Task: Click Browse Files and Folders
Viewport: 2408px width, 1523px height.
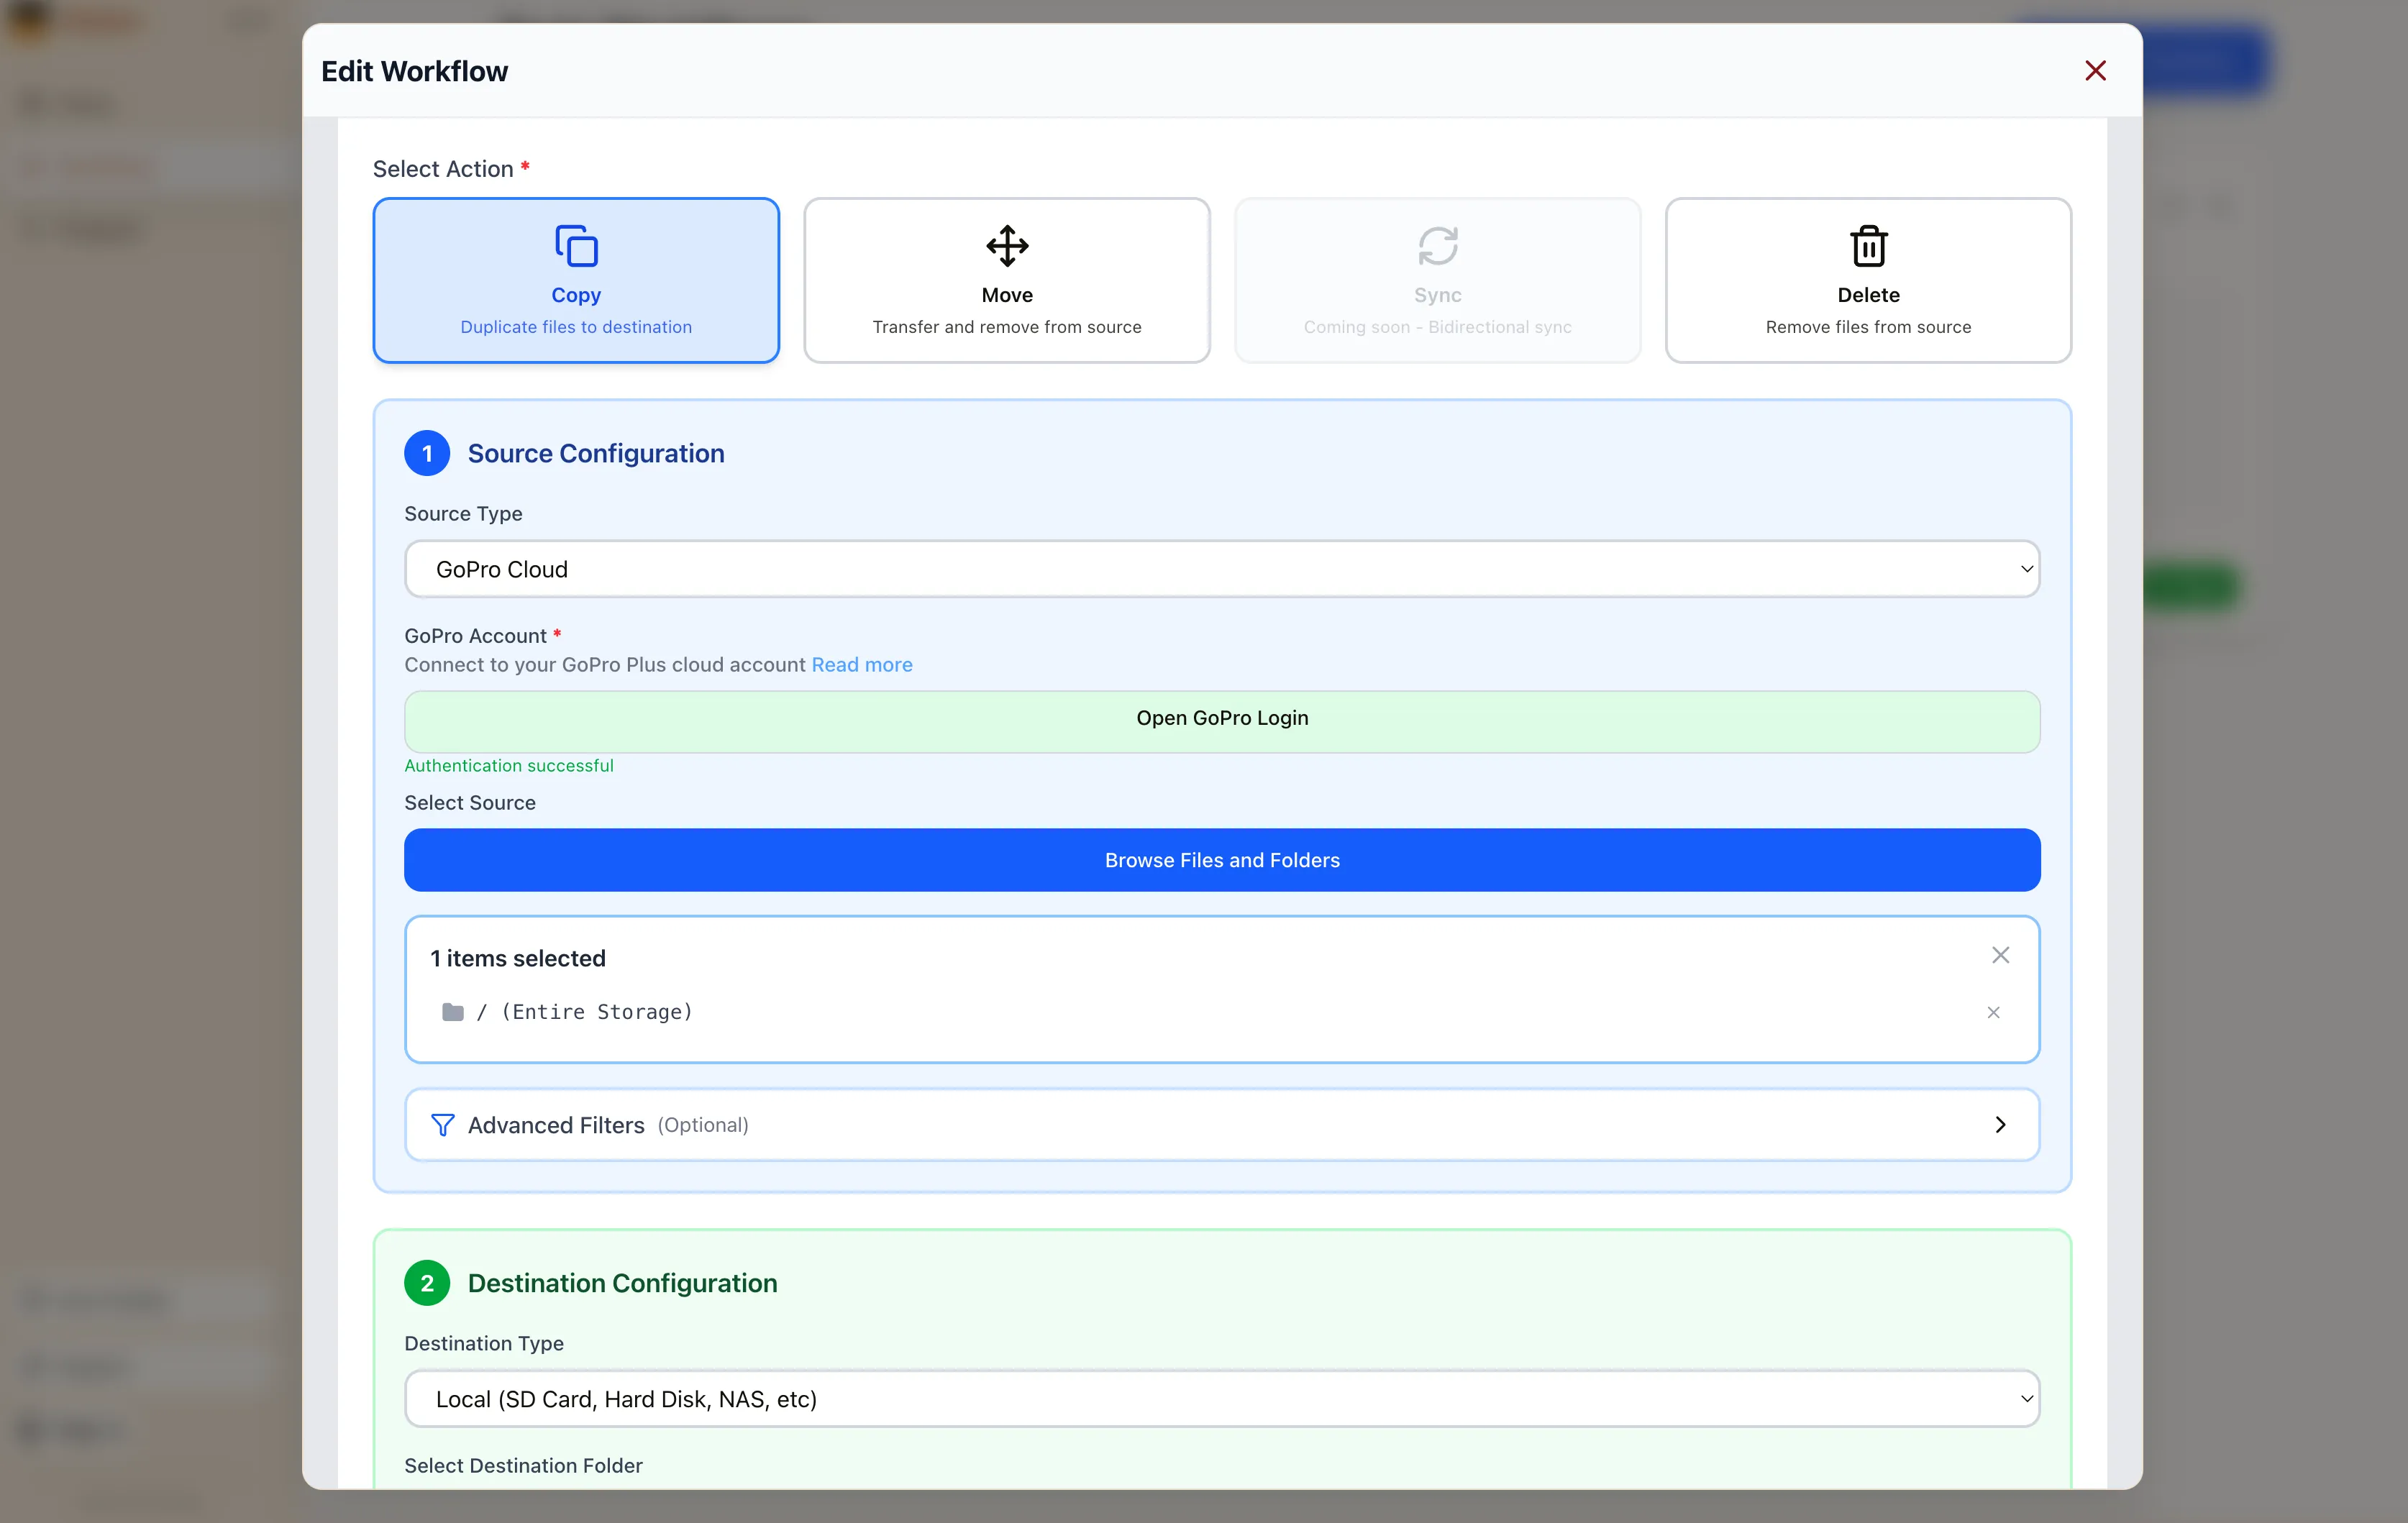Action: tap(1221, 859)
